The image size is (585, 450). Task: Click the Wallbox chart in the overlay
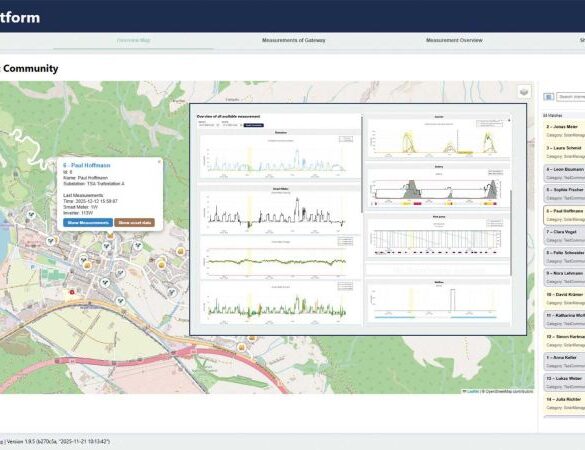(x=438, y=302)
